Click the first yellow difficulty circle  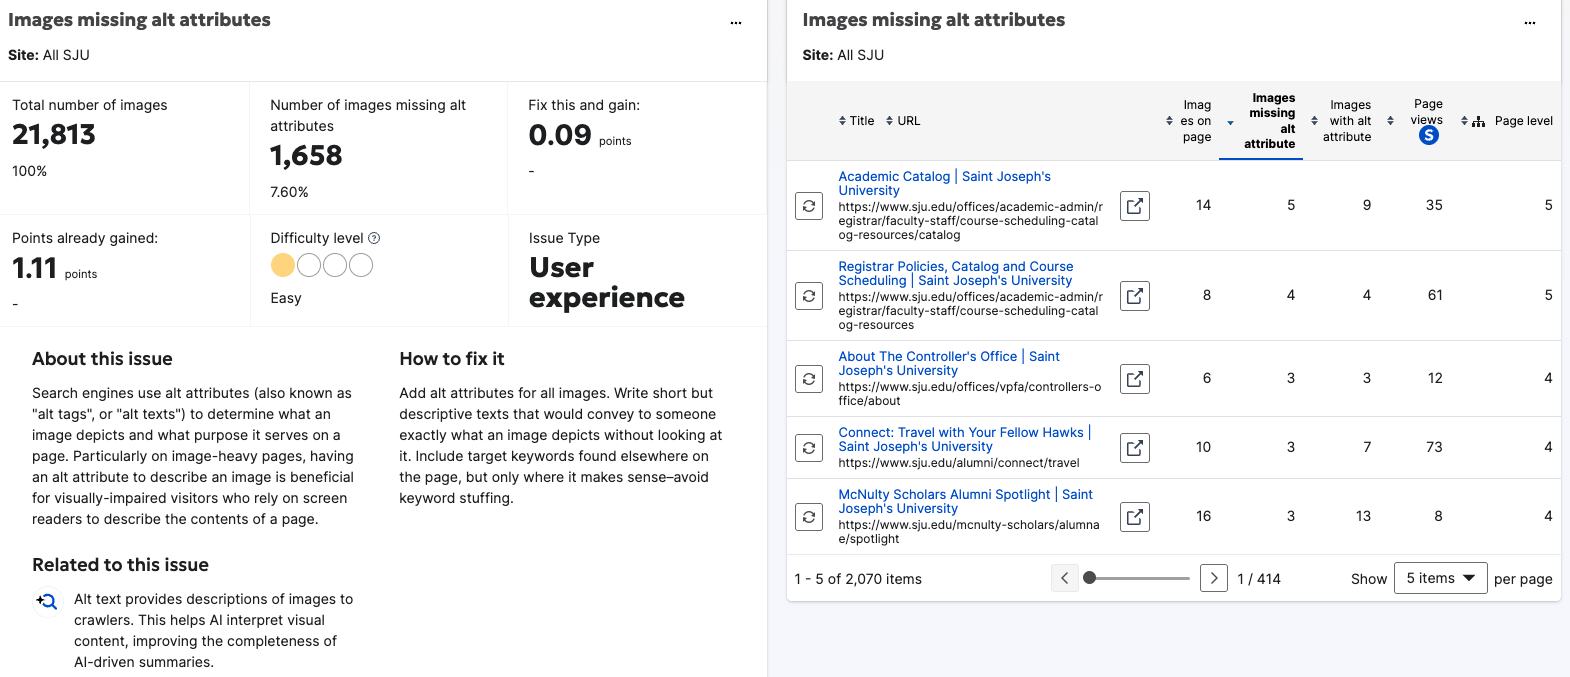pos(283,265)
